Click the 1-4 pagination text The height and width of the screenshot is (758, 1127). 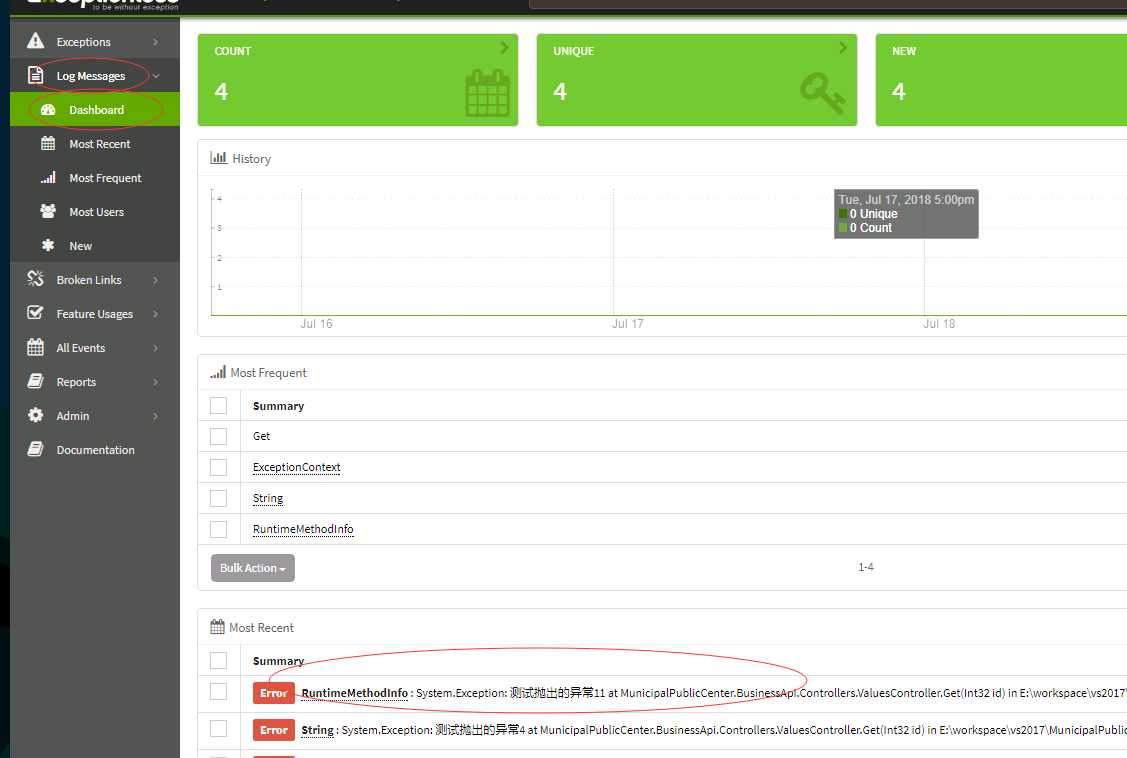(x=865, y=567)
